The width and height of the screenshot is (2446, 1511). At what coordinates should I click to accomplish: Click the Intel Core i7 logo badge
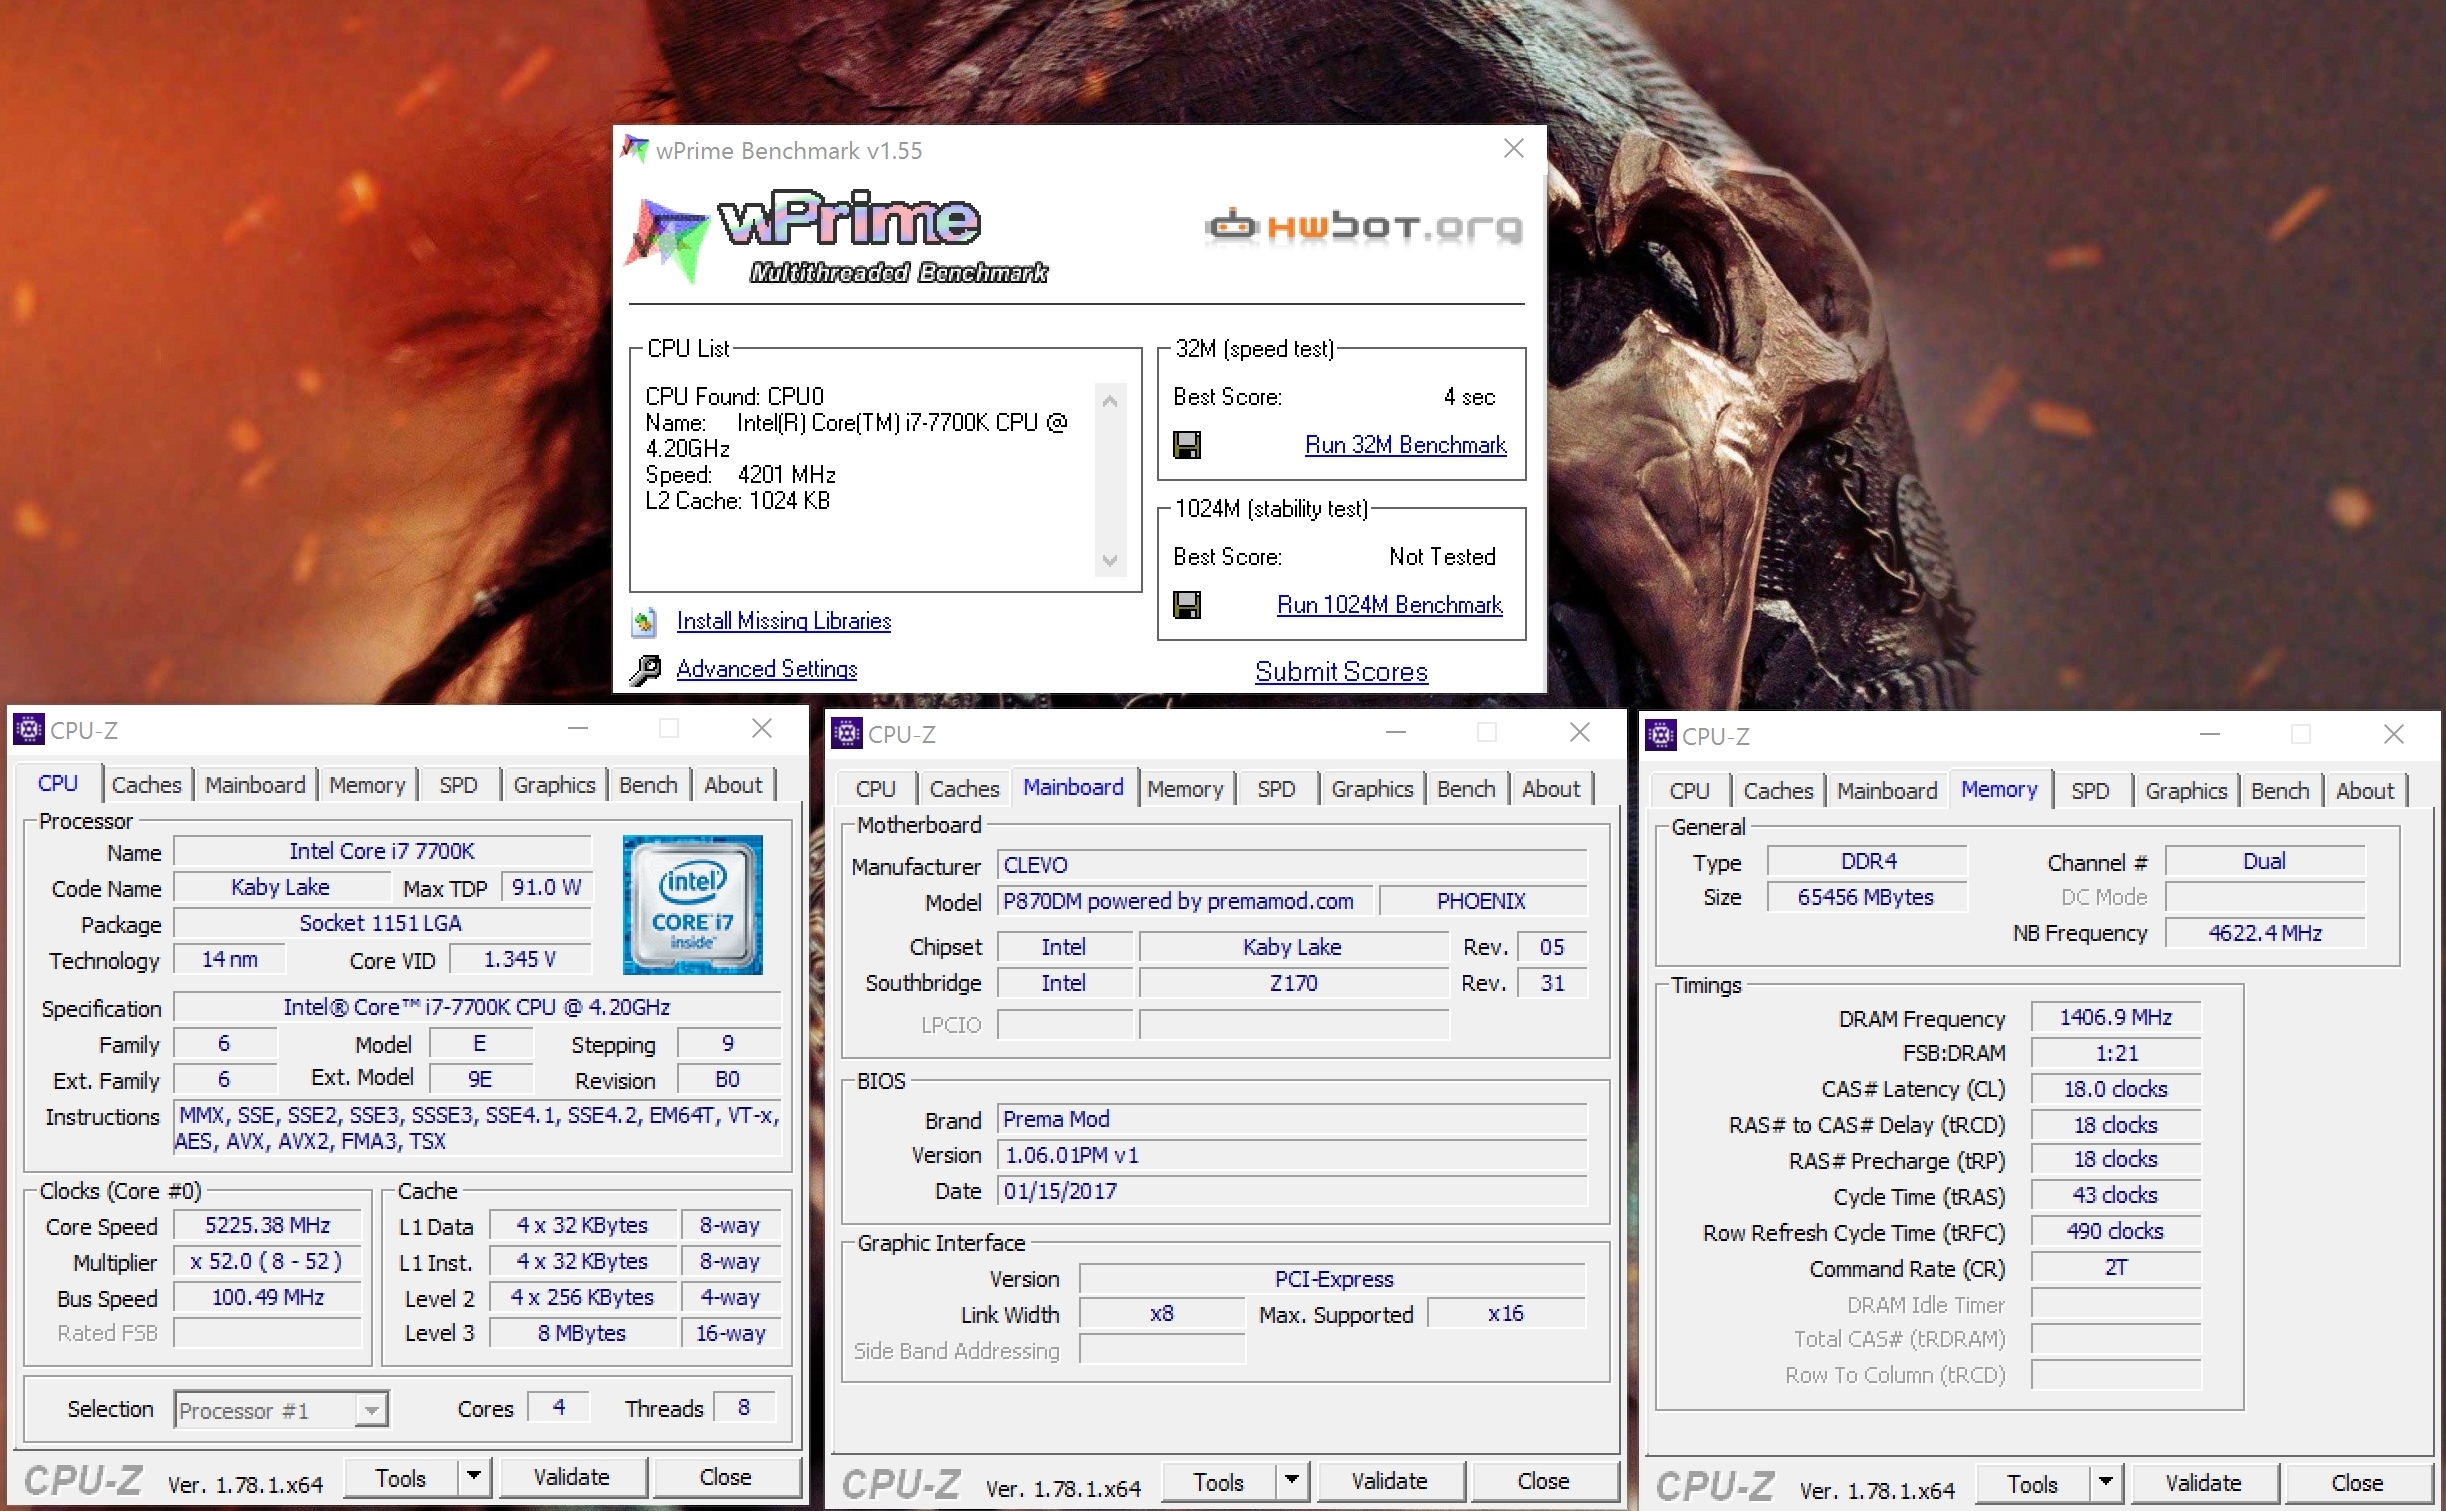tap(692, 905)
